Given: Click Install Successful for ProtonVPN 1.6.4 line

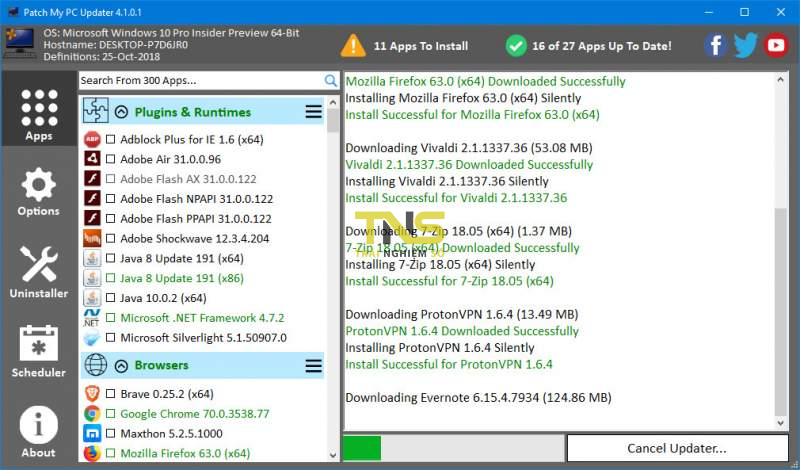Looking at the screenshot, I should (449, 364).
